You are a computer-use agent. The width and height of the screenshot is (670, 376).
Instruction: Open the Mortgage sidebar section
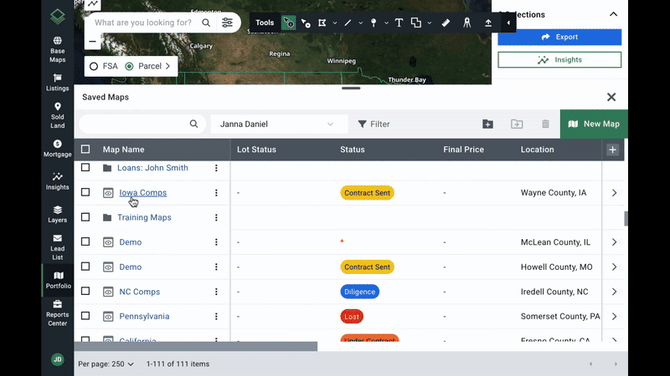tap(57, 148)
